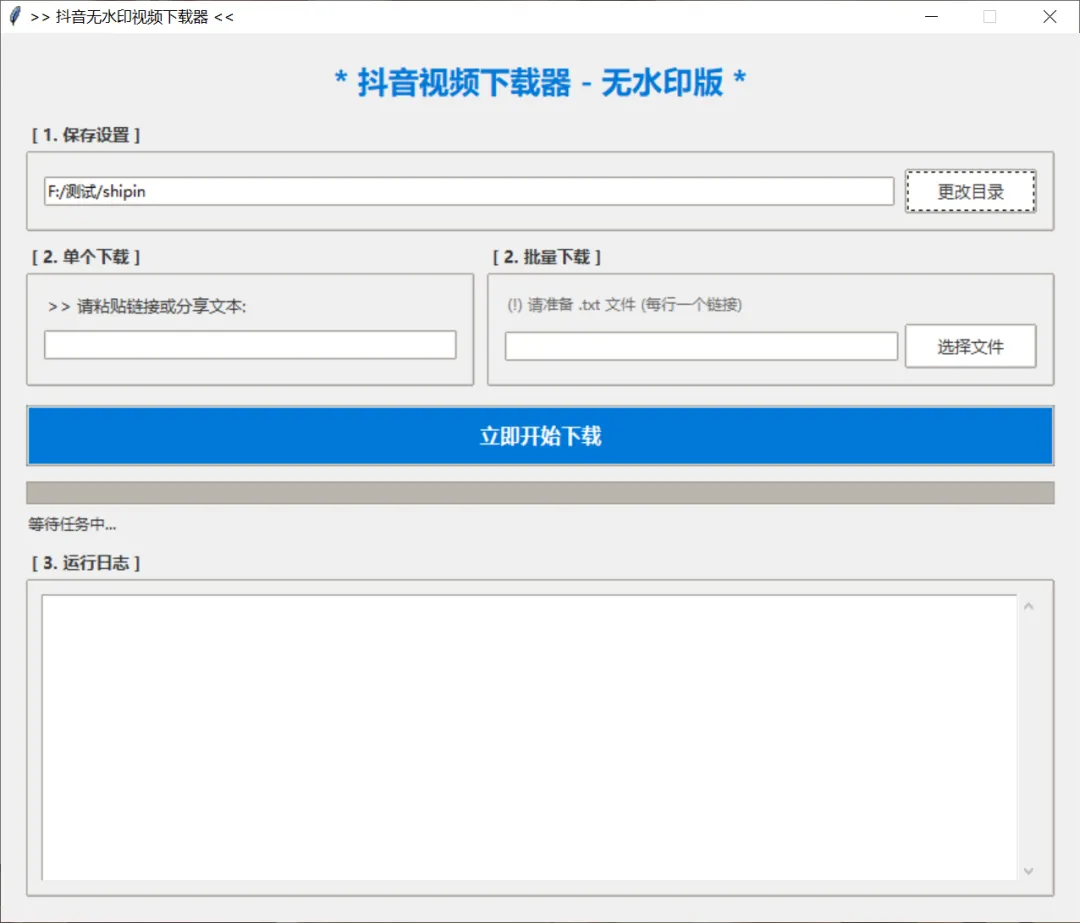Click the 选择文件 button

pyautogui.click(x=970, y=346)
